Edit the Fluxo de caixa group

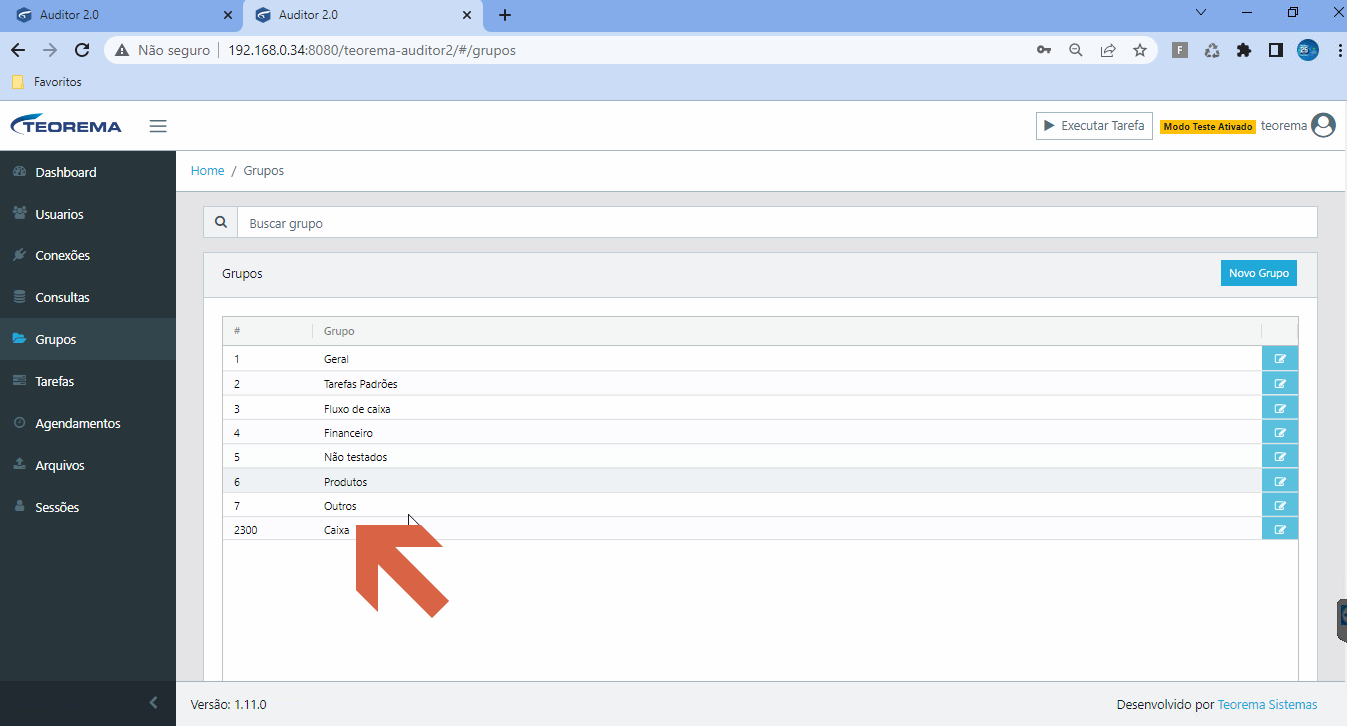pos(1280,408)
